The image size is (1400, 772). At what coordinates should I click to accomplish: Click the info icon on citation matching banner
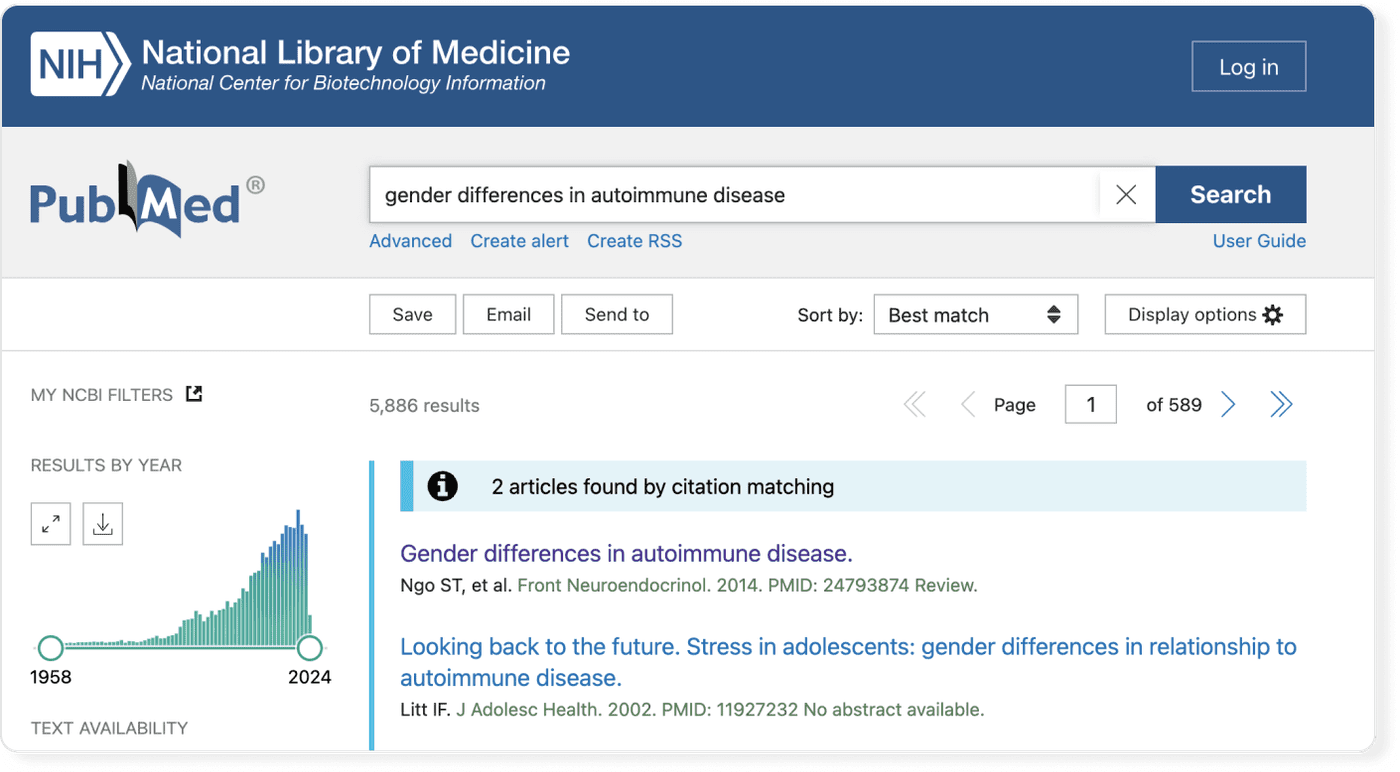[x=442, y=486]
